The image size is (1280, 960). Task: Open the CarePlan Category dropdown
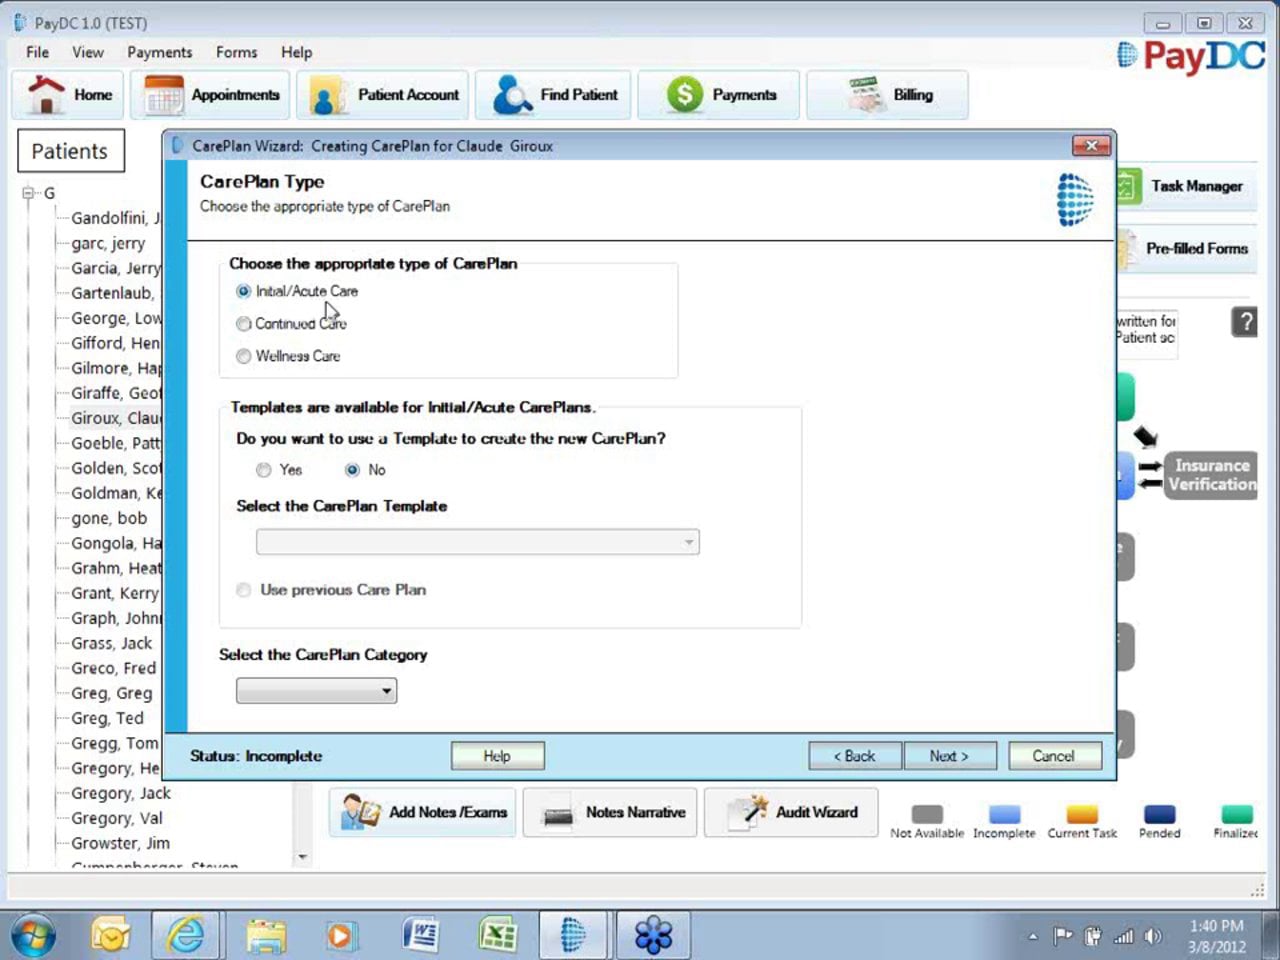tap(317, 691)
